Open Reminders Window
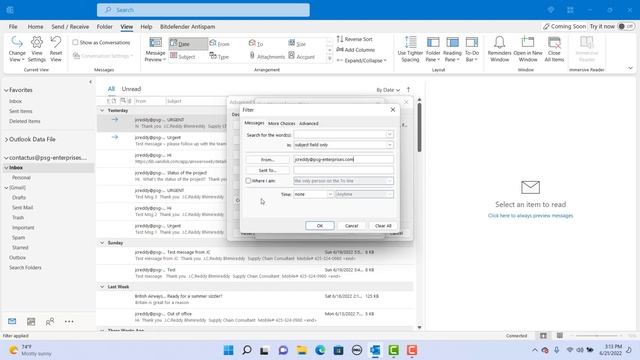Image resolution: width=640 pixels, height=360 pixels. click(x=499, y=49)
